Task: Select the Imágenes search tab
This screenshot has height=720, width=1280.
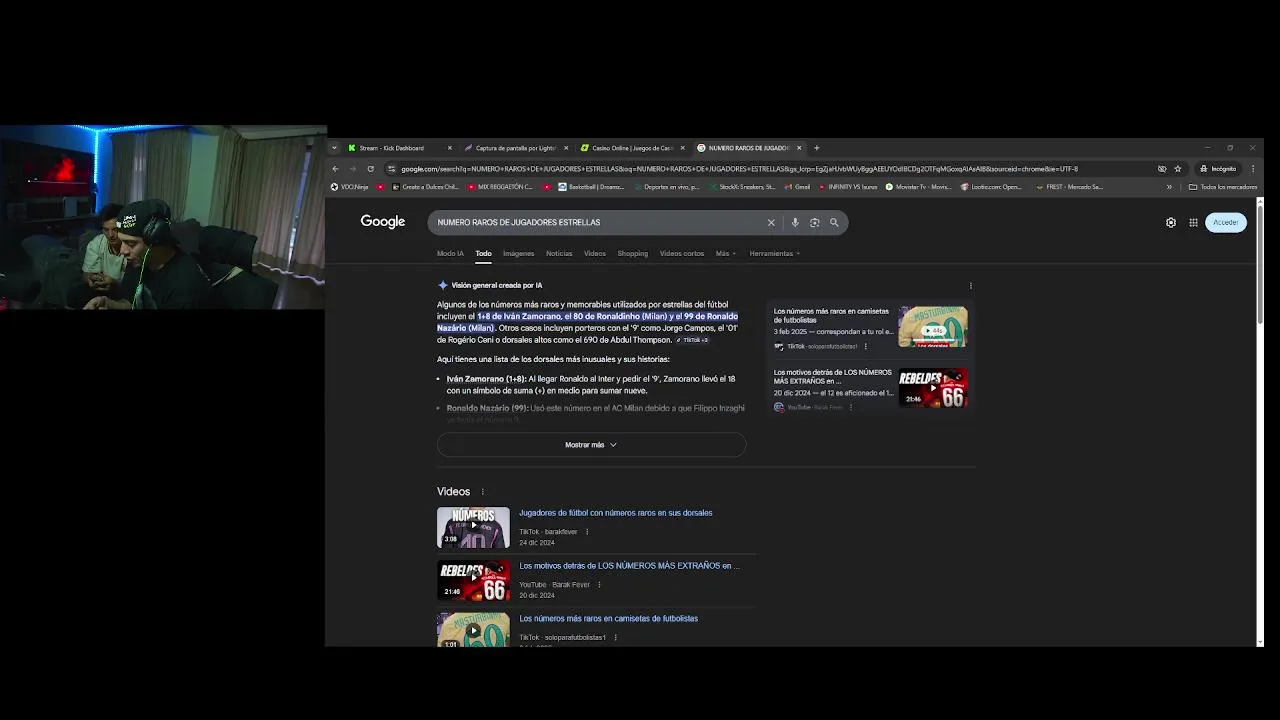Action: [x=518, y=254]
